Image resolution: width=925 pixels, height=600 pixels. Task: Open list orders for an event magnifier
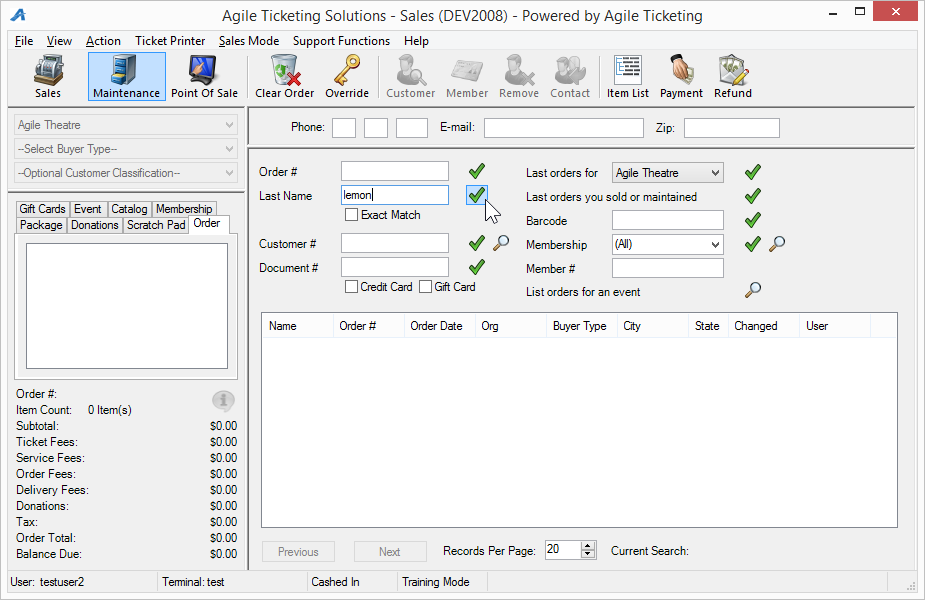(x=753, y=290)
